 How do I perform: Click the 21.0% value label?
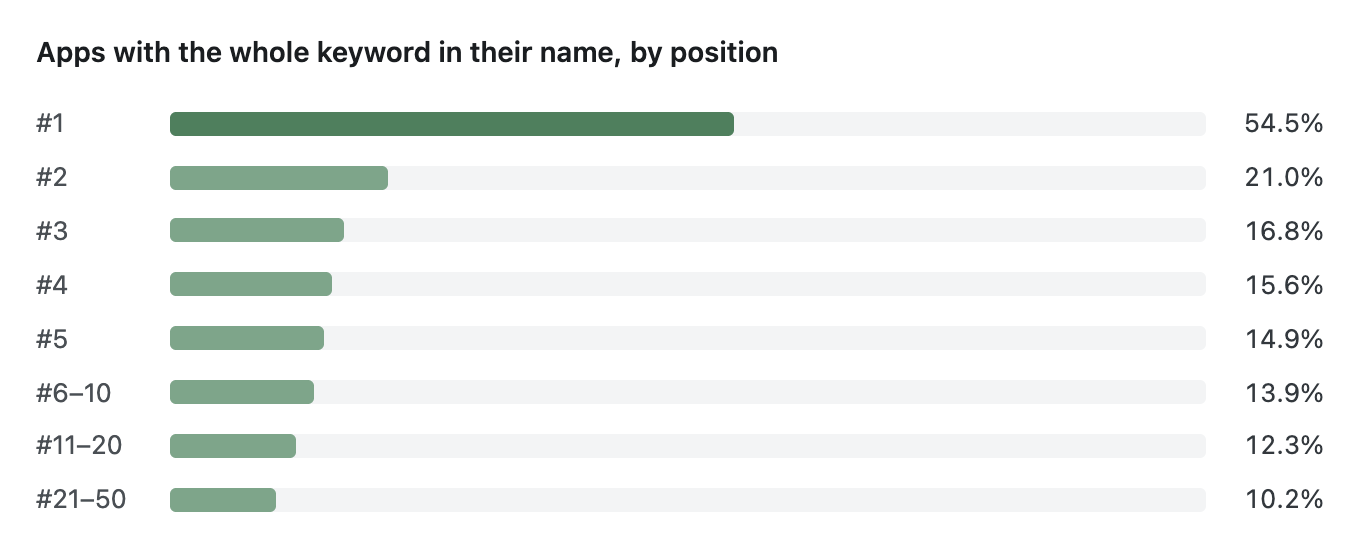click(1284, 178)
